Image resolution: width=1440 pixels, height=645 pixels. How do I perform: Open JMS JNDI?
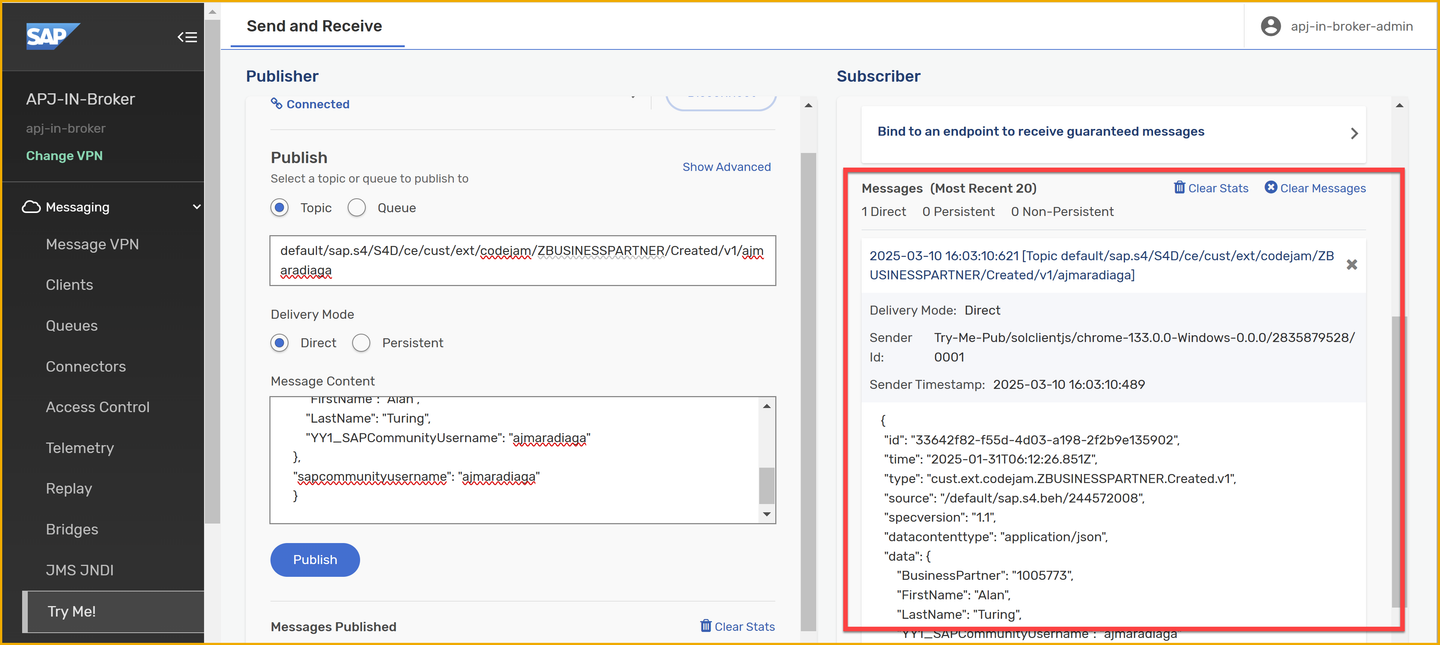80,570
